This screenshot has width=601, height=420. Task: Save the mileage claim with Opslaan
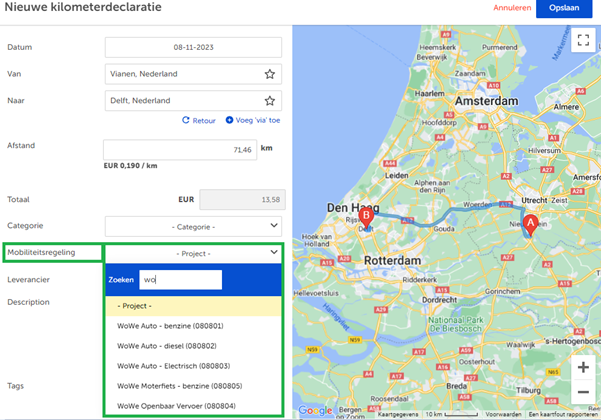564,8
